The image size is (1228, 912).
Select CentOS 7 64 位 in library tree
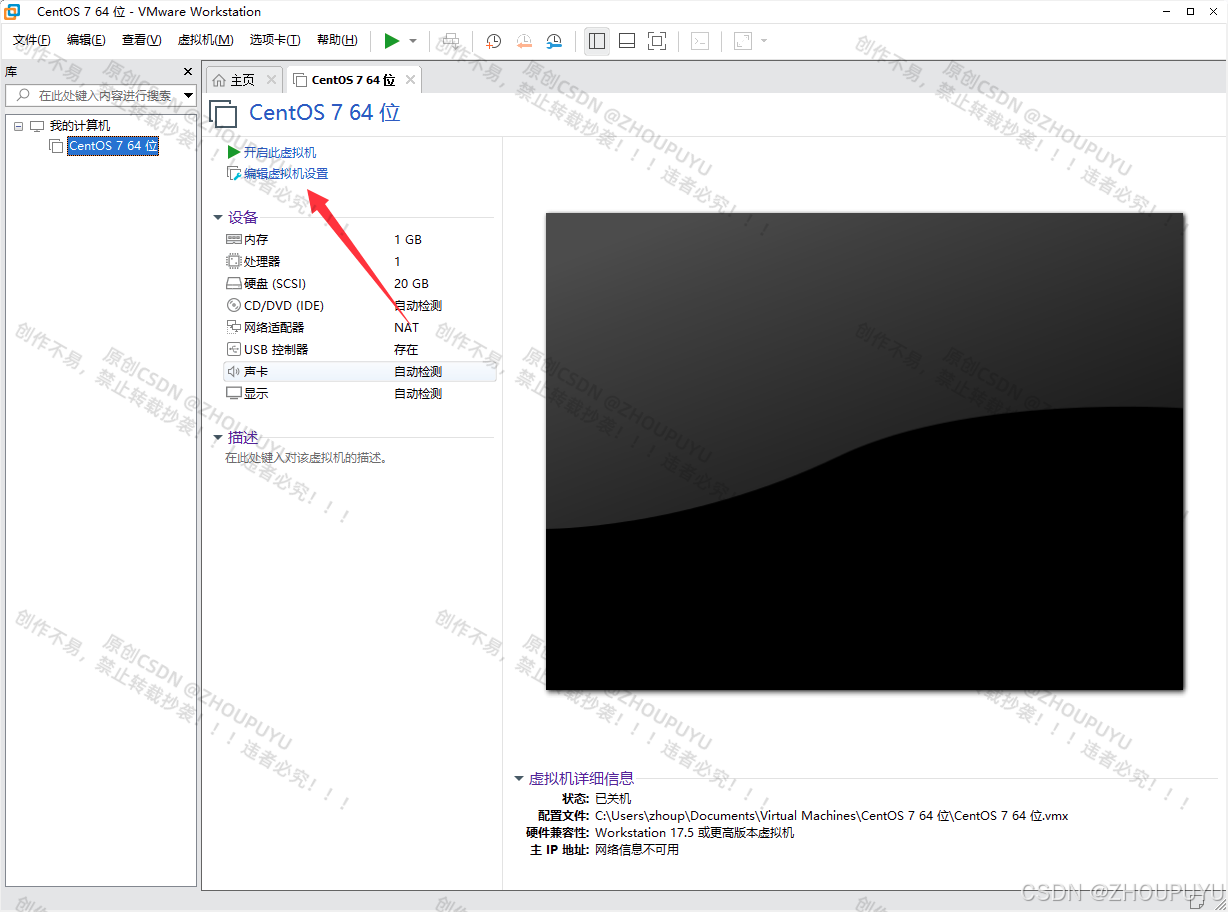click(113, 146)
